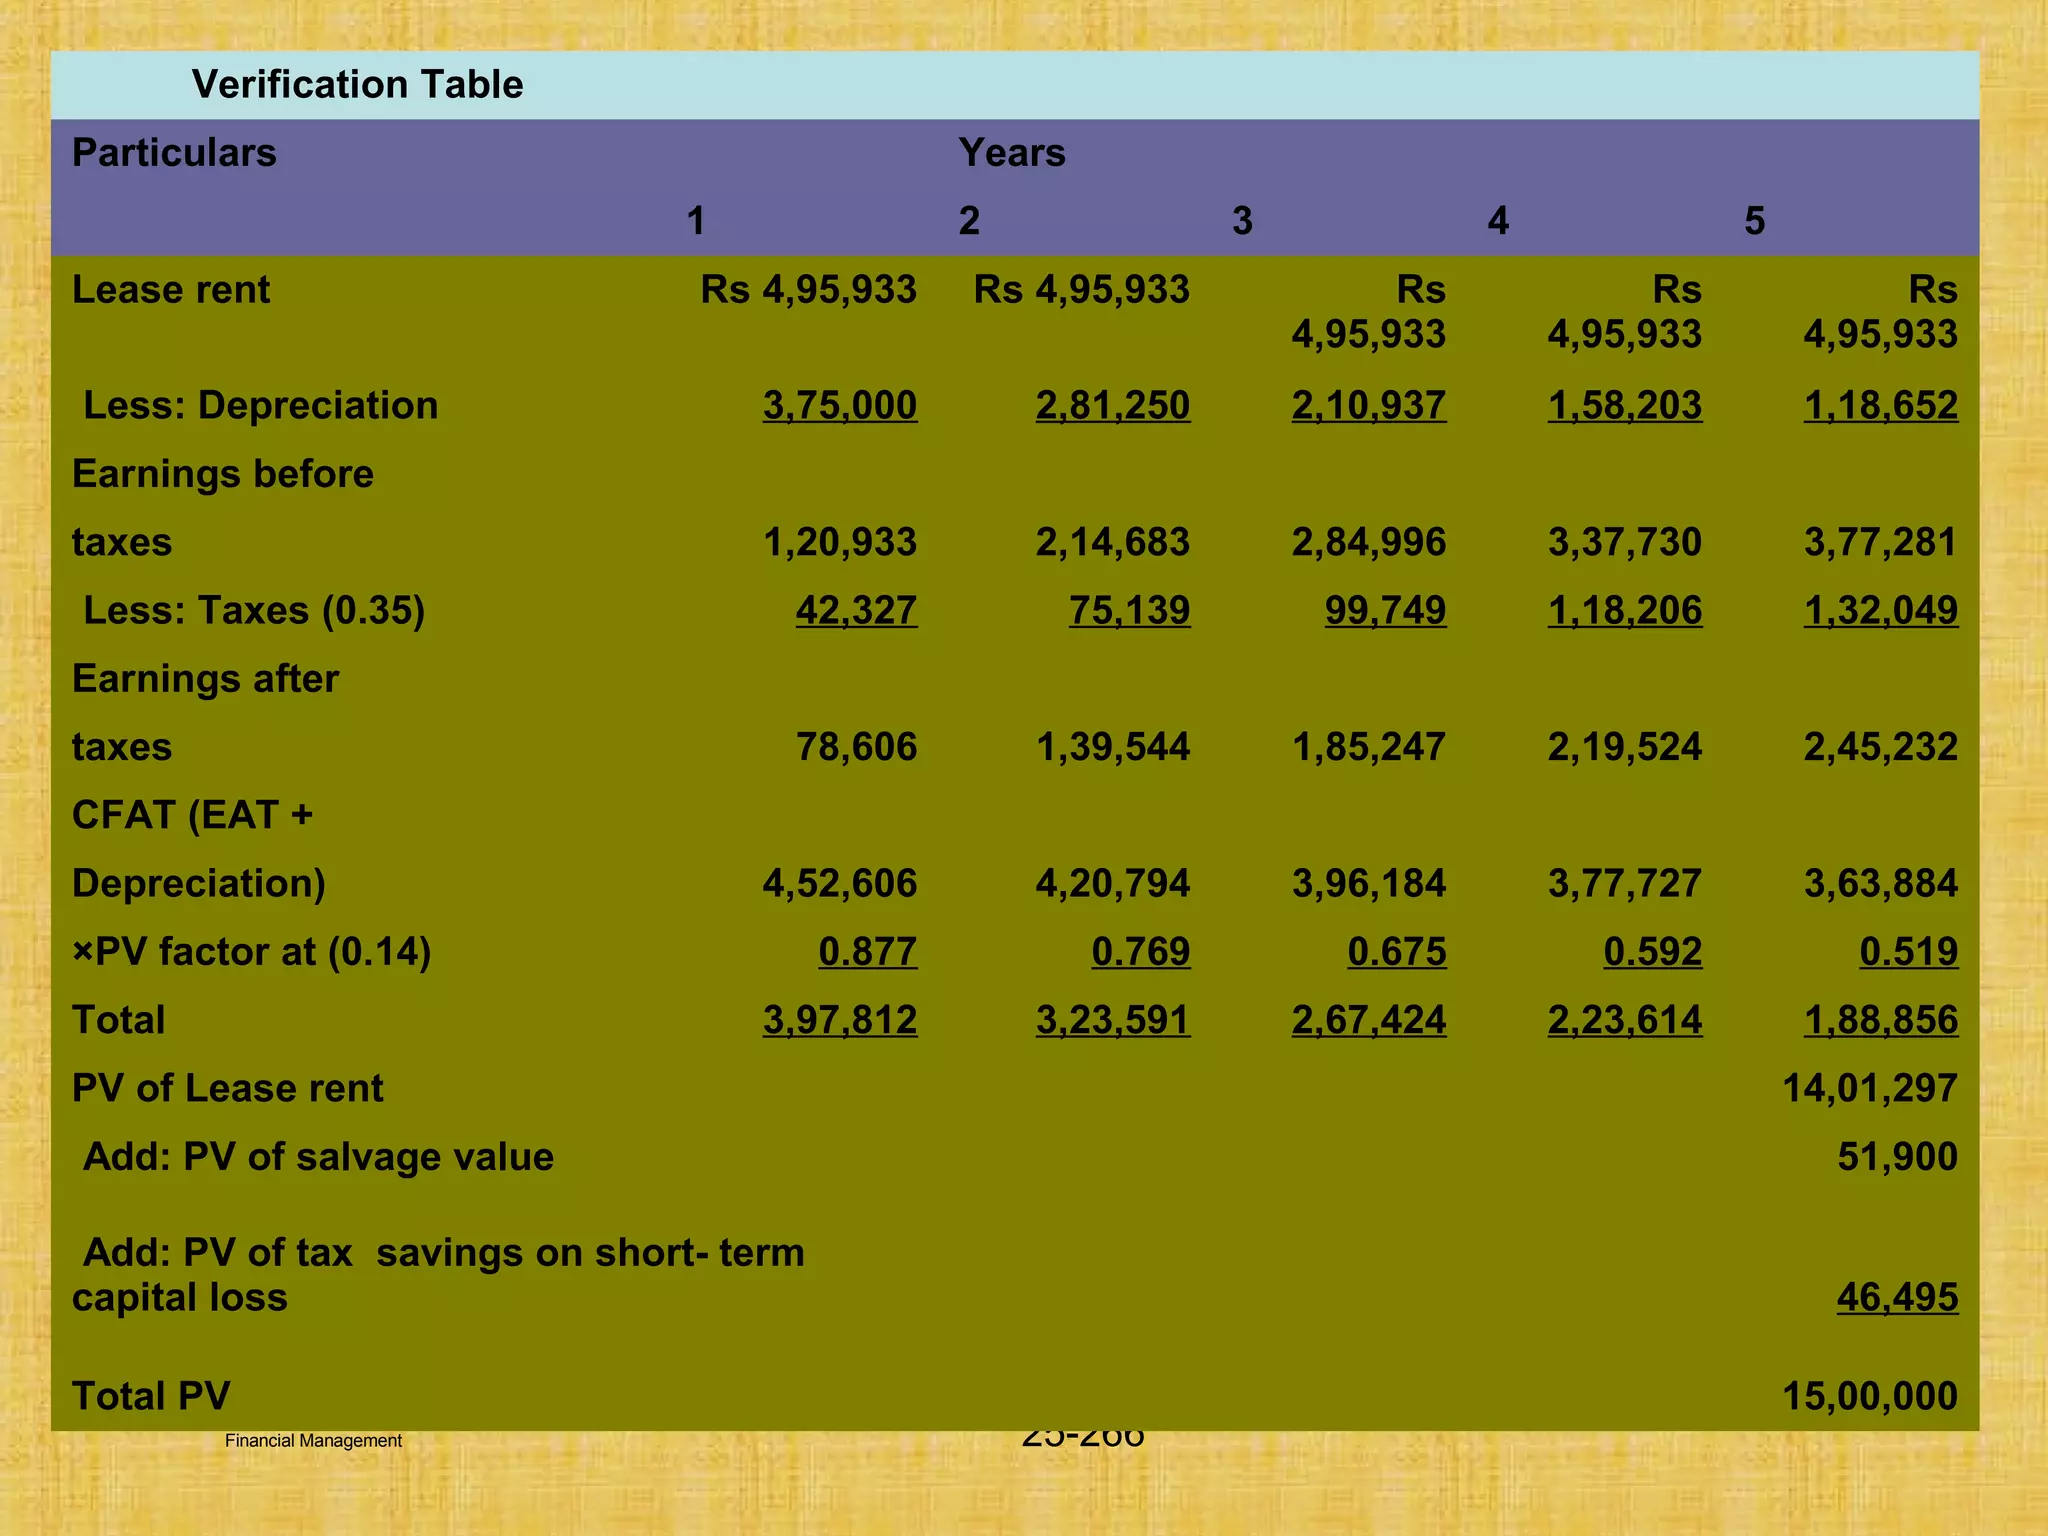2048x1536 pixels.
Task: Select total value 3,23,591
Action: [x=1113, y=1020]
